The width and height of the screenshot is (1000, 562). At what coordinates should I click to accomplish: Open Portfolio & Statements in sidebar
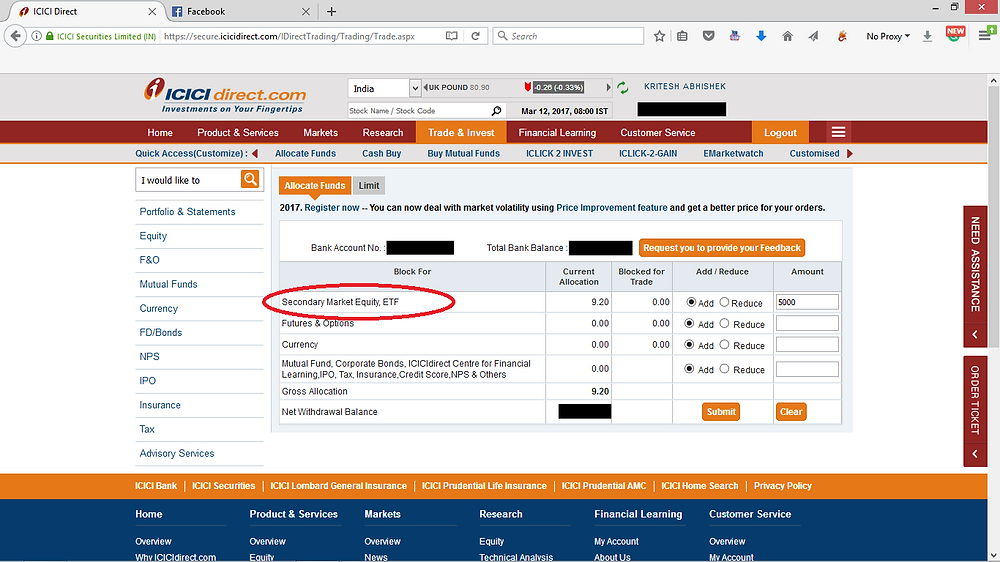(x=188, y=212)
